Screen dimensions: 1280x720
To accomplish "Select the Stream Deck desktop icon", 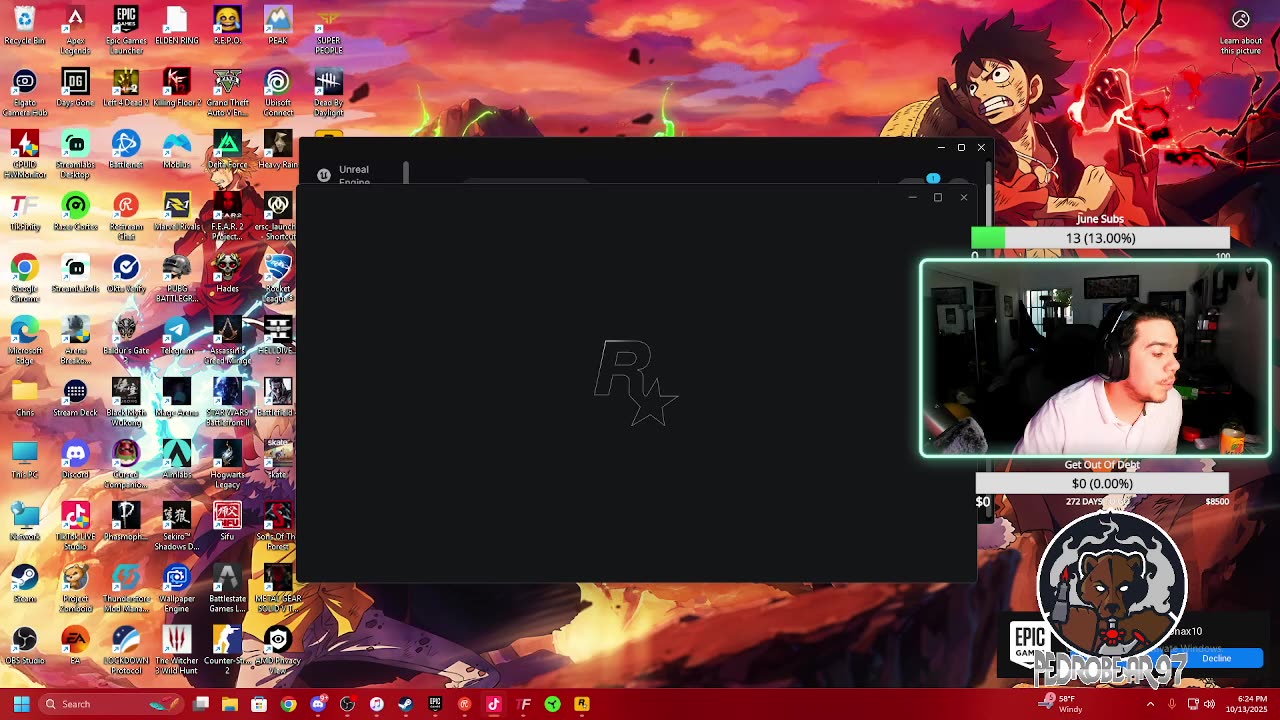I will (x=75, y=398).
